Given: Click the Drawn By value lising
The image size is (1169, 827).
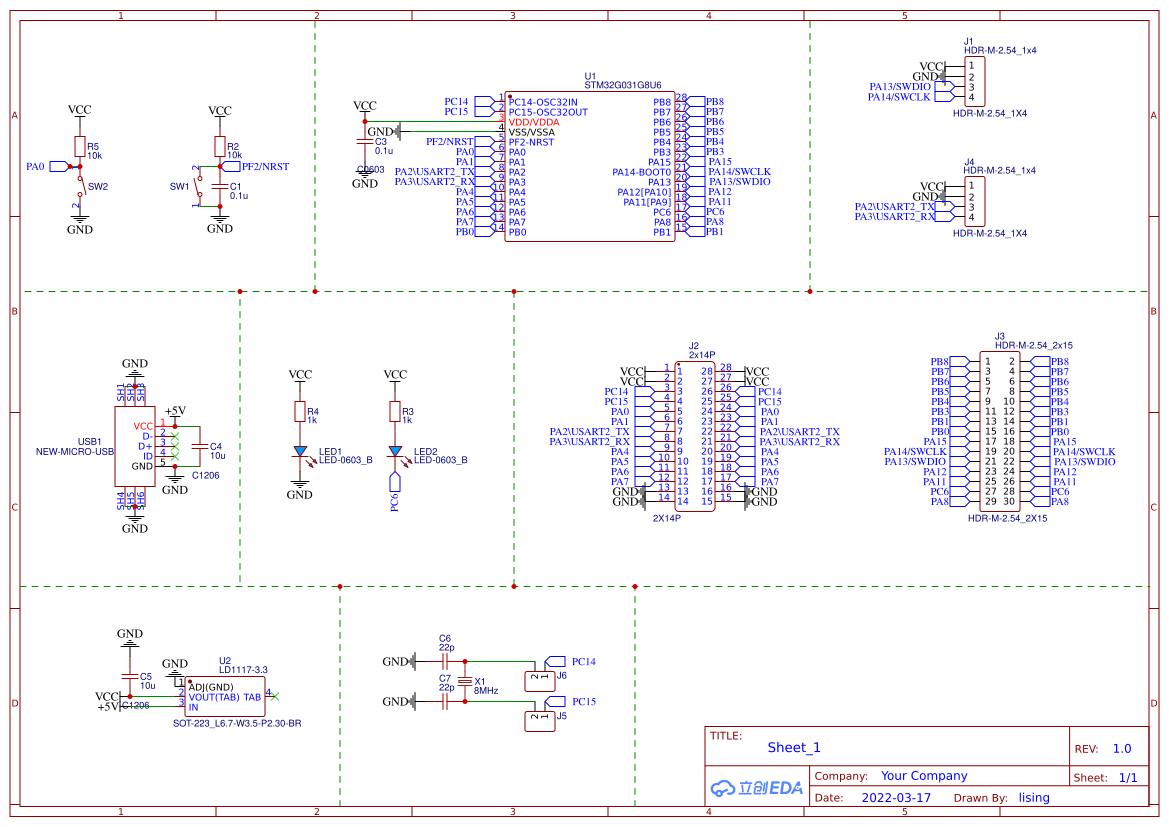Looking at the screenshot, I should click(1033, 797).
